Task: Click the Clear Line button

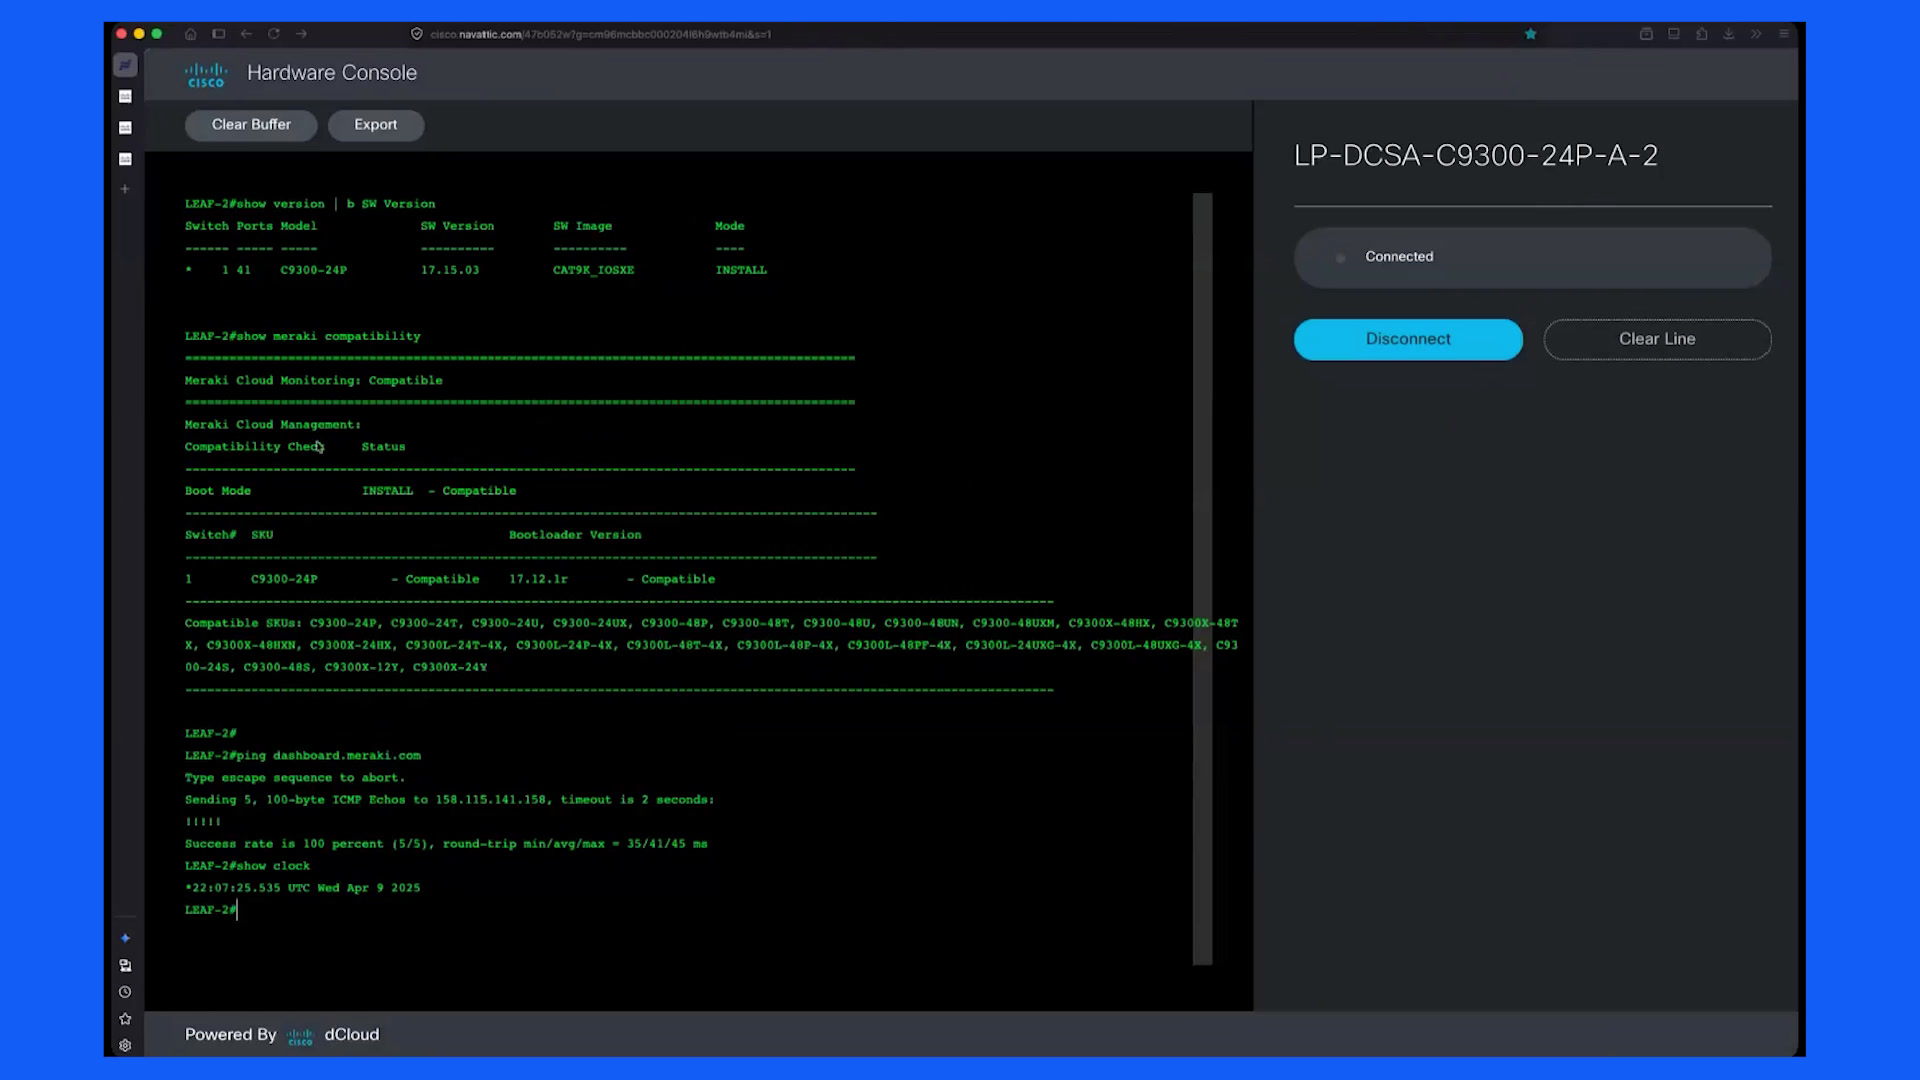Action: coord(1657,339)
